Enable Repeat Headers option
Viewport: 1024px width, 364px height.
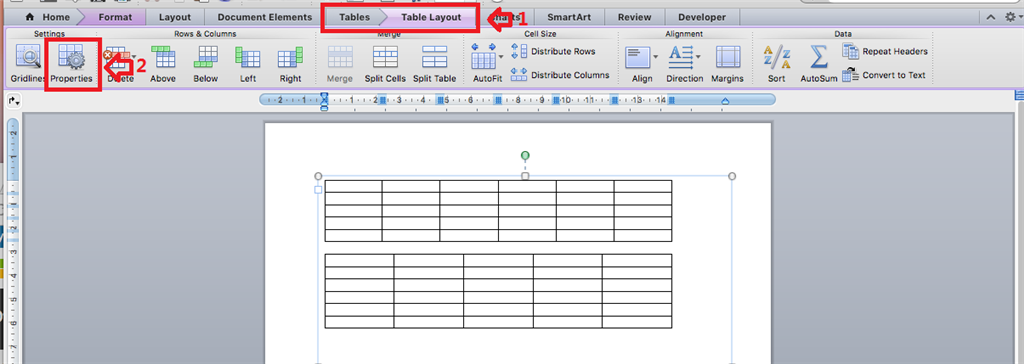(x=885, y=51)
